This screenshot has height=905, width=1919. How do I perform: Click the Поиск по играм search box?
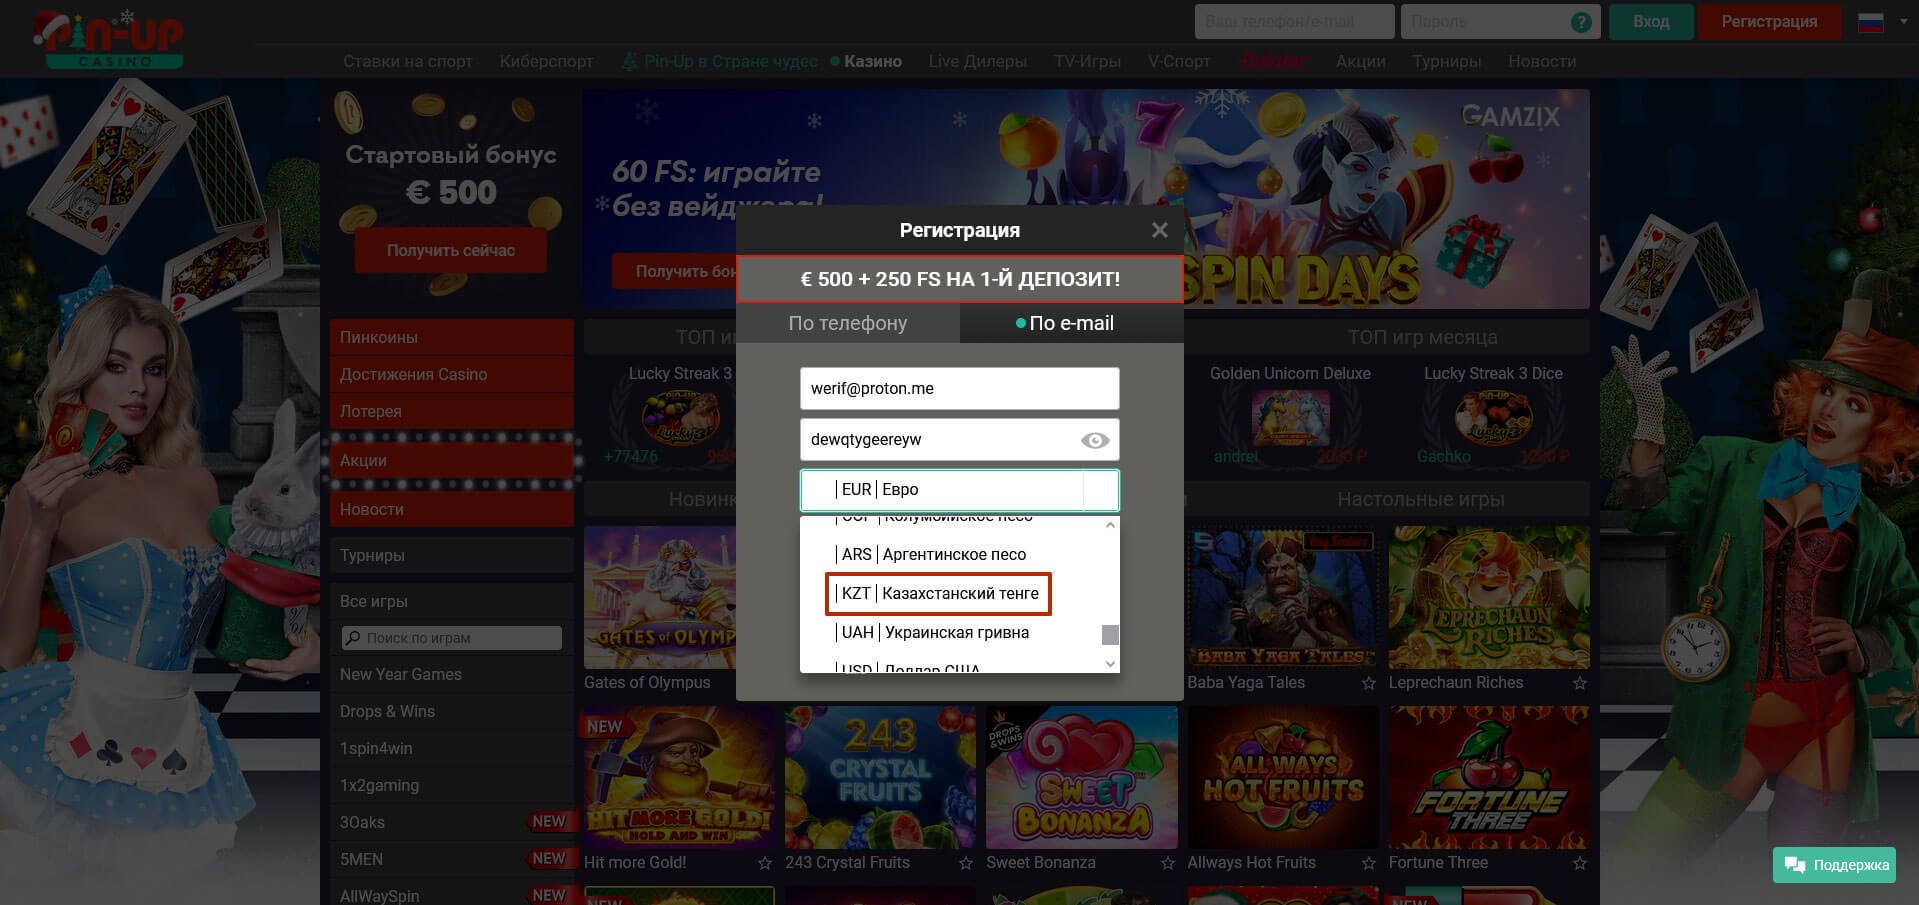(452, 638)
